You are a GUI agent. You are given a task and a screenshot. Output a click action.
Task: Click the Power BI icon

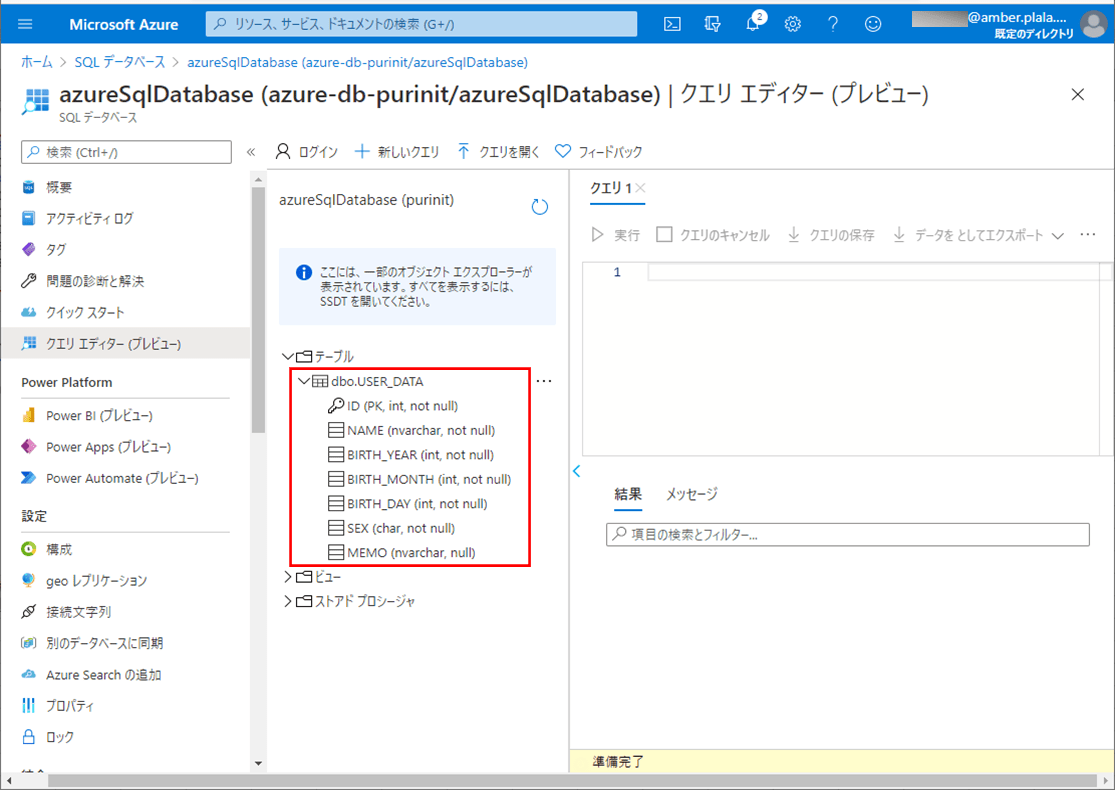coord(28,415)
